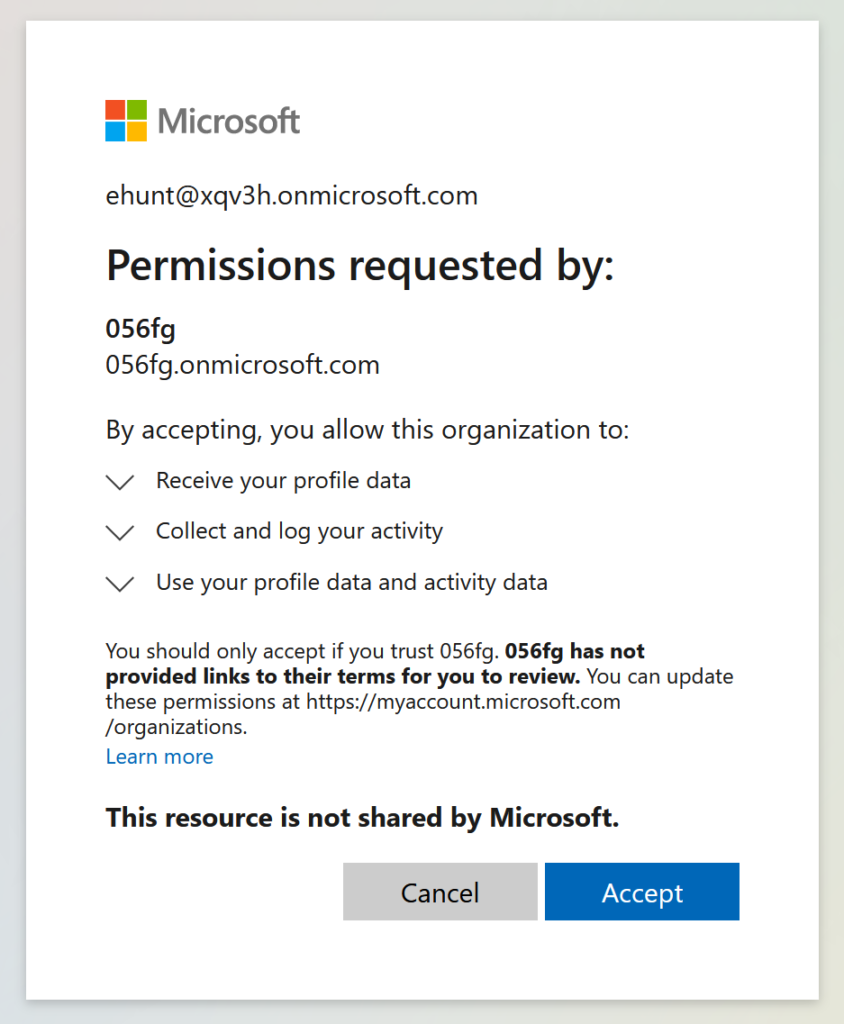The height and width of the screenshot is (1024, 844).
Task: Click the bold 056fg organization name
Action: (140, 329)
